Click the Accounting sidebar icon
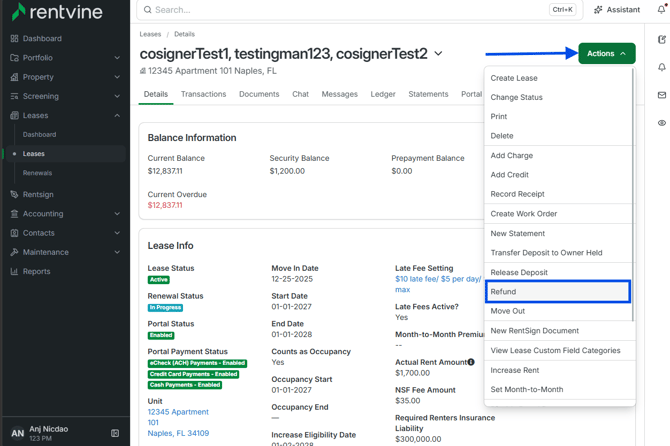The height and width of the screenshot is (446, 670). (15, 214)
